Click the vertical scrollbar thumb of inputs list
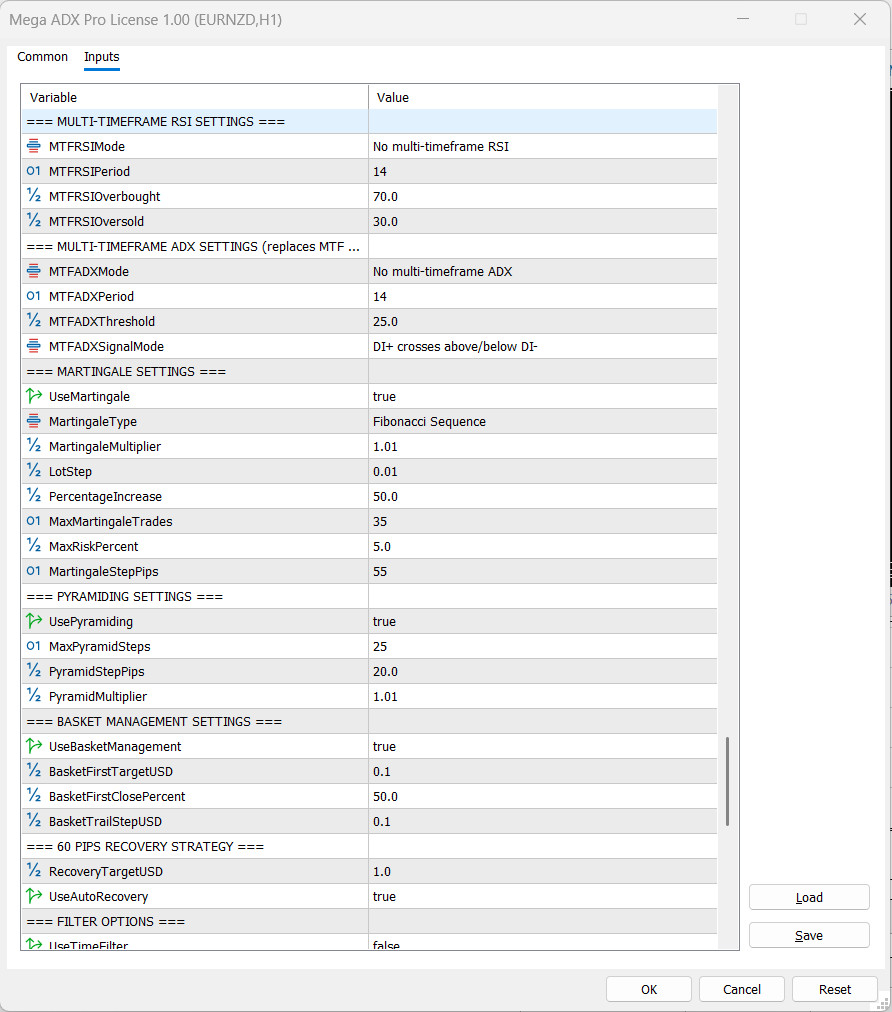This screenshot has height=1012, width=892. (x=727, y=781)
